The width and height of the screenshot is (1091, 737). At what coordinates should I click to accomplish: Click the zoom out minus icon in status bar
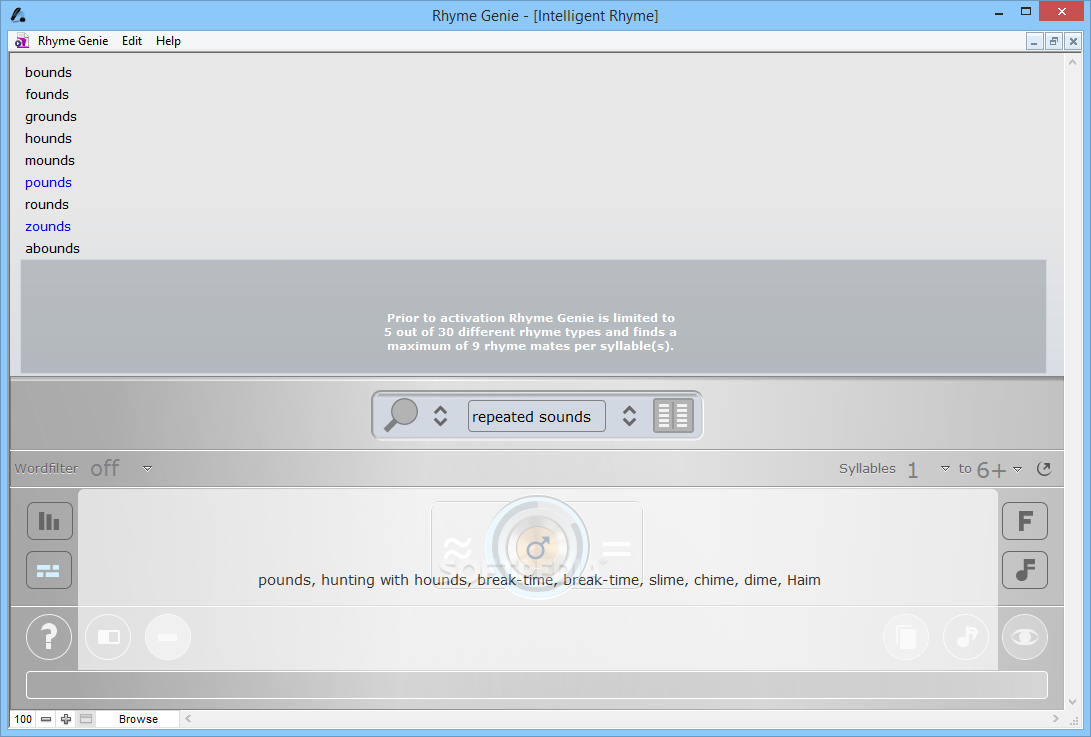pos(46,719)
